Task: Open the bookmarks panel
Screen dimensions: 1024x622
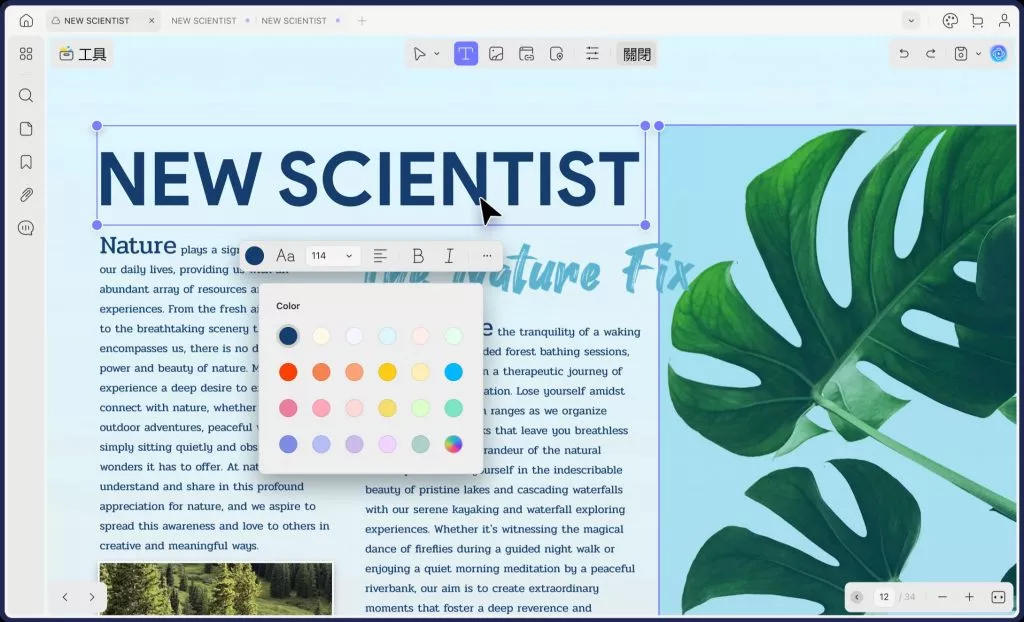Action: pyautogui.click(x=26, y=162)
